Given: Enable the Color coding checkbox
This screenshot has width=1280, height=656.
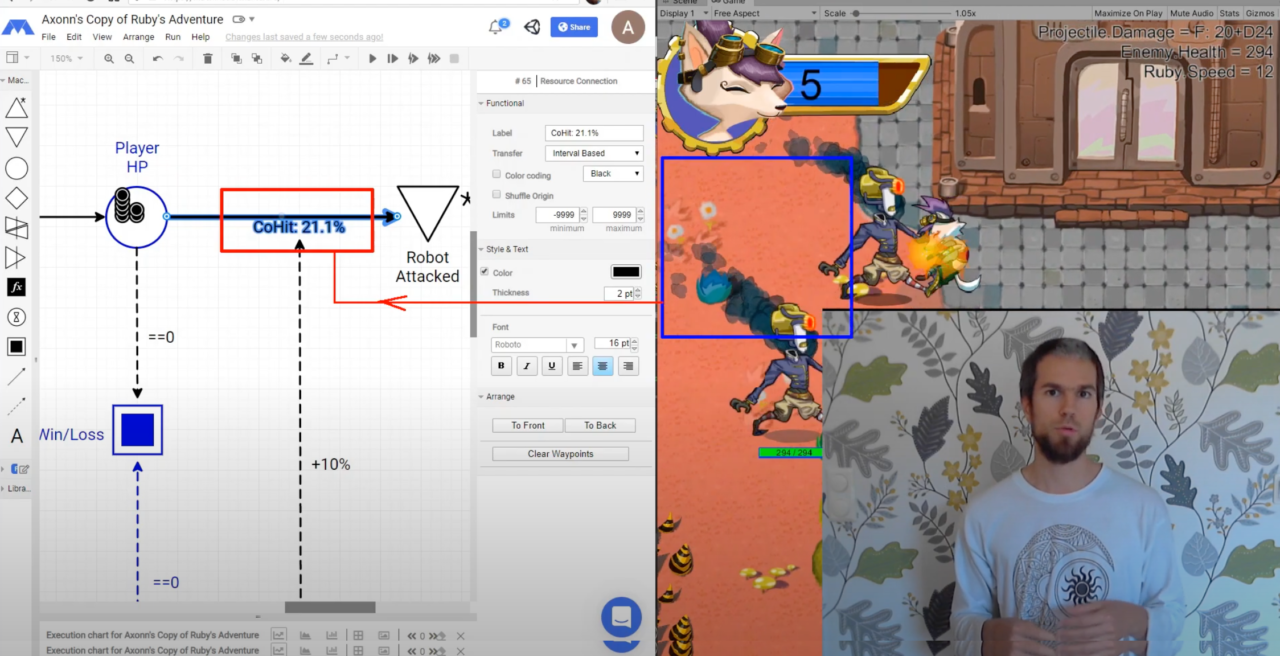Looking at the screenshot, I should click(x=497, y=175).
